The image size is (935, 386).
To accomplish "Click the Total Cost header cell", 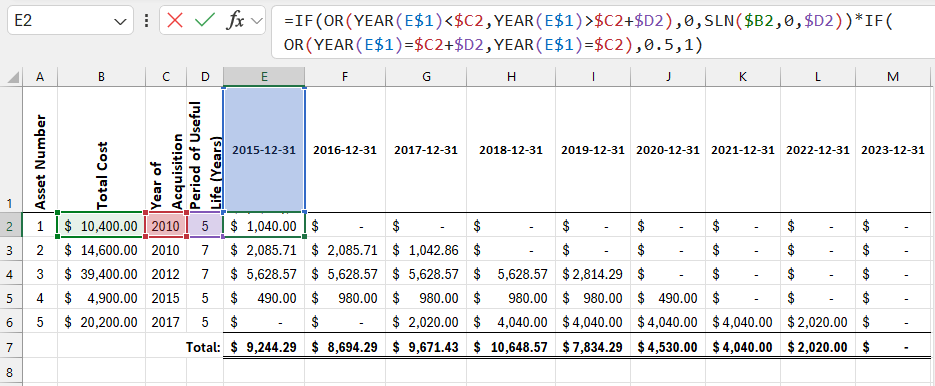I will point(101,149).
